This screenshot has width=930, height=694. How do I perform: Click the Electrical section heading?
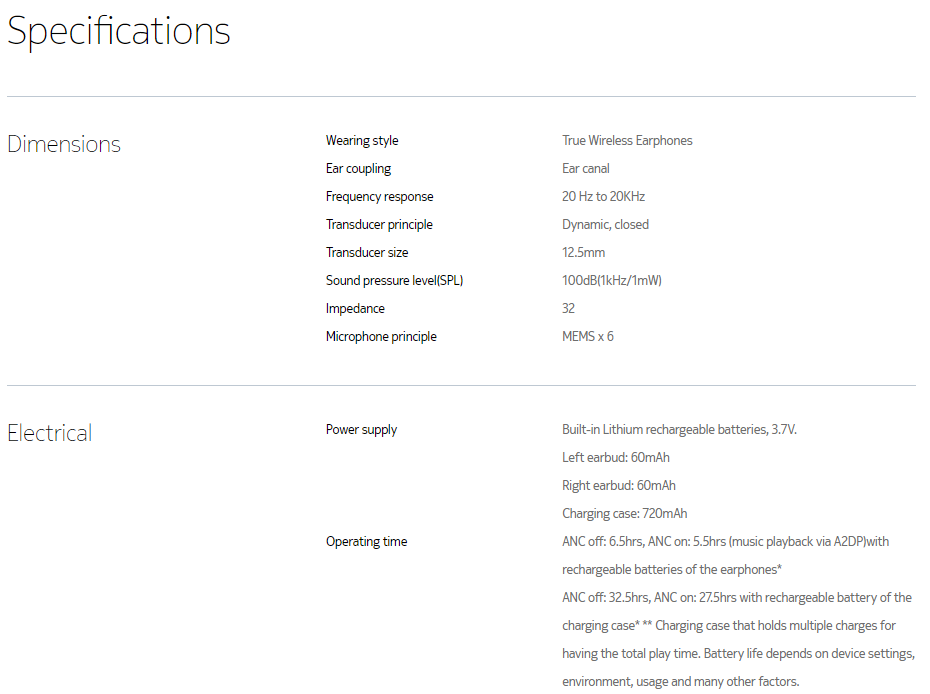click(50, 433)
